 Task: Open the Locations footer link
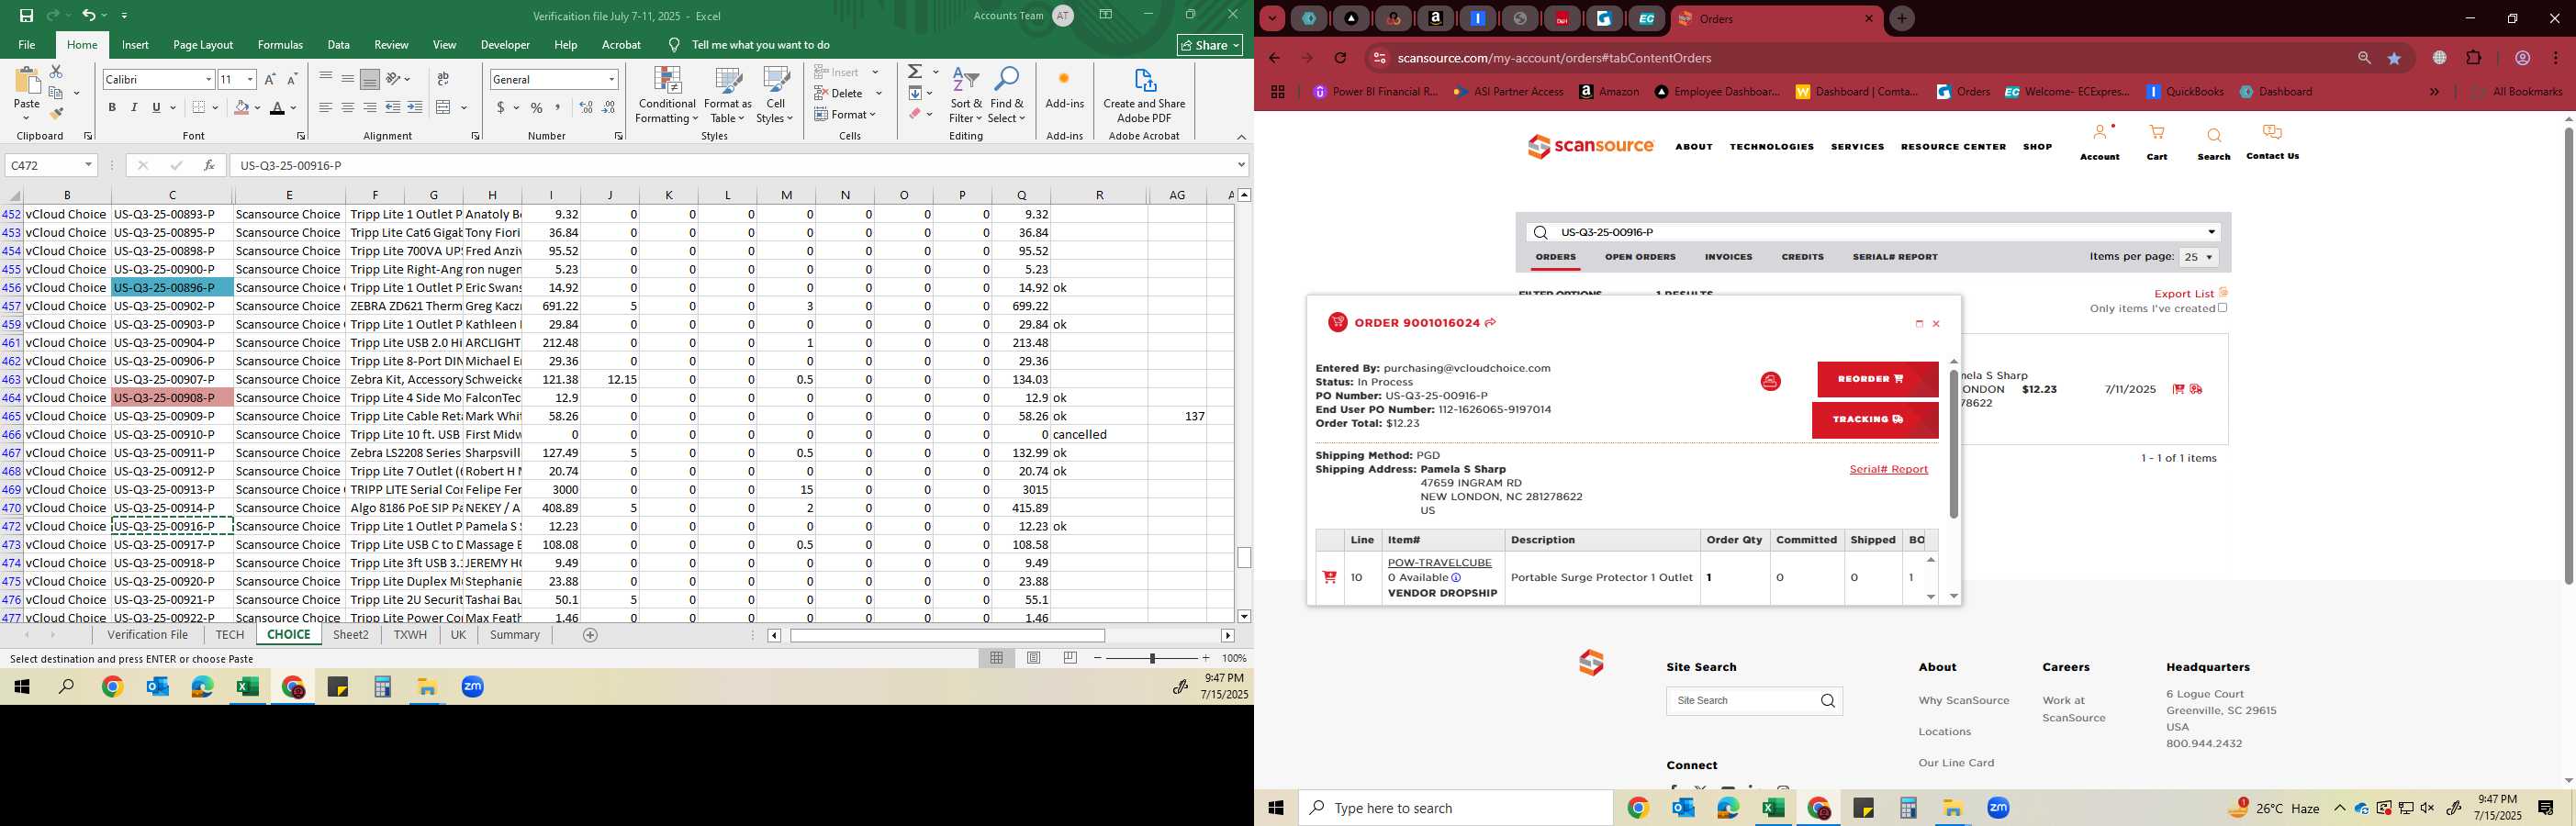[1944, 732]
